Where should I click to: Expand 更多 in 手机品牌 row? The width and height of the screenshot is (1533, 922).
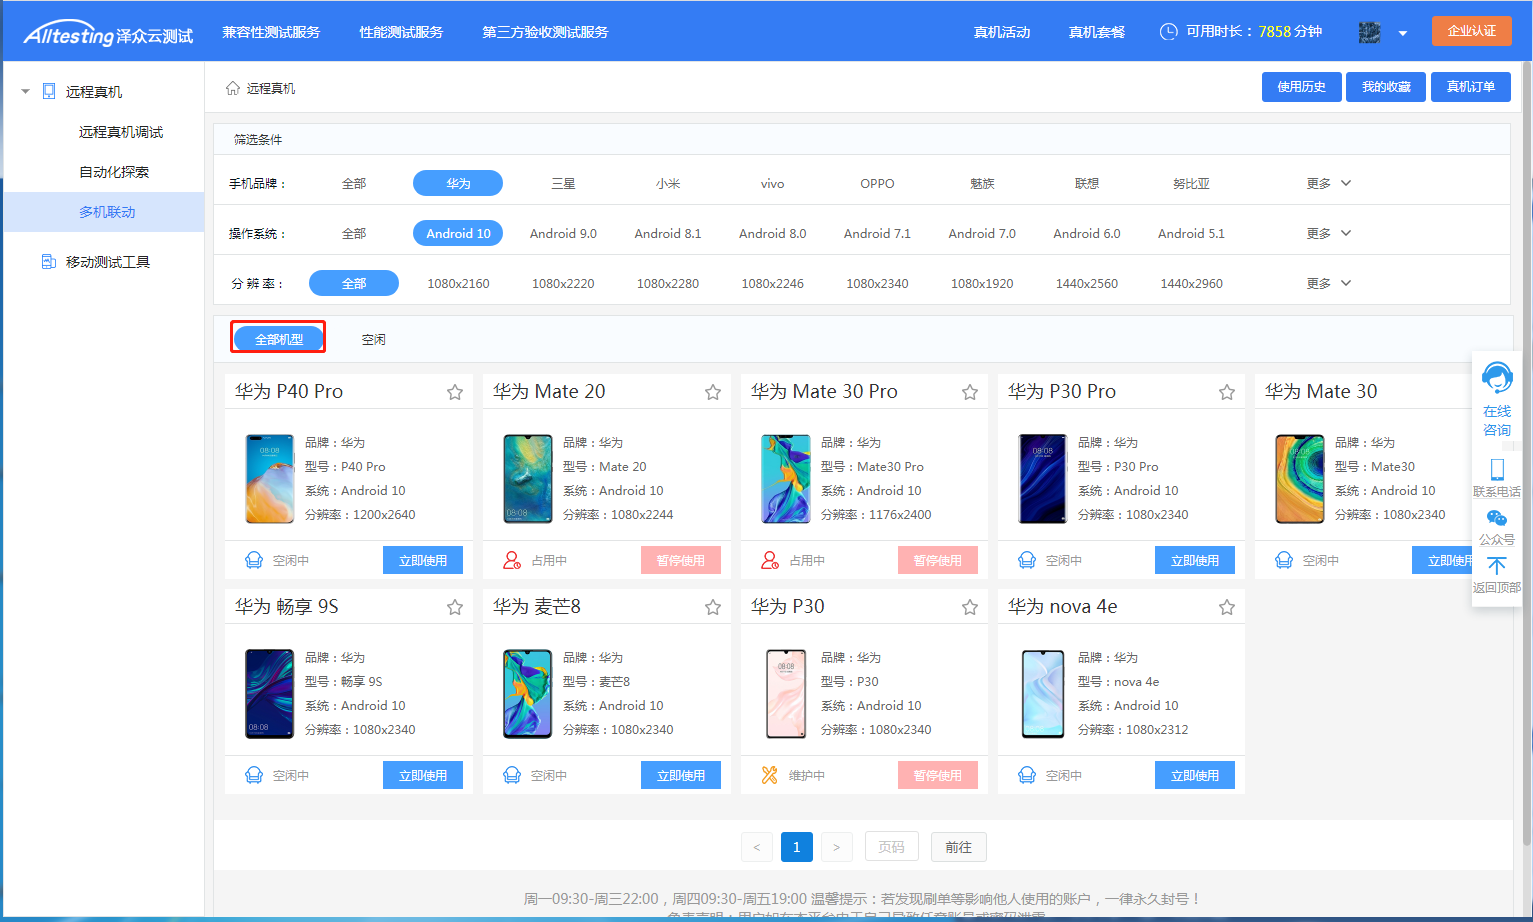click(x=1329, y=183)
